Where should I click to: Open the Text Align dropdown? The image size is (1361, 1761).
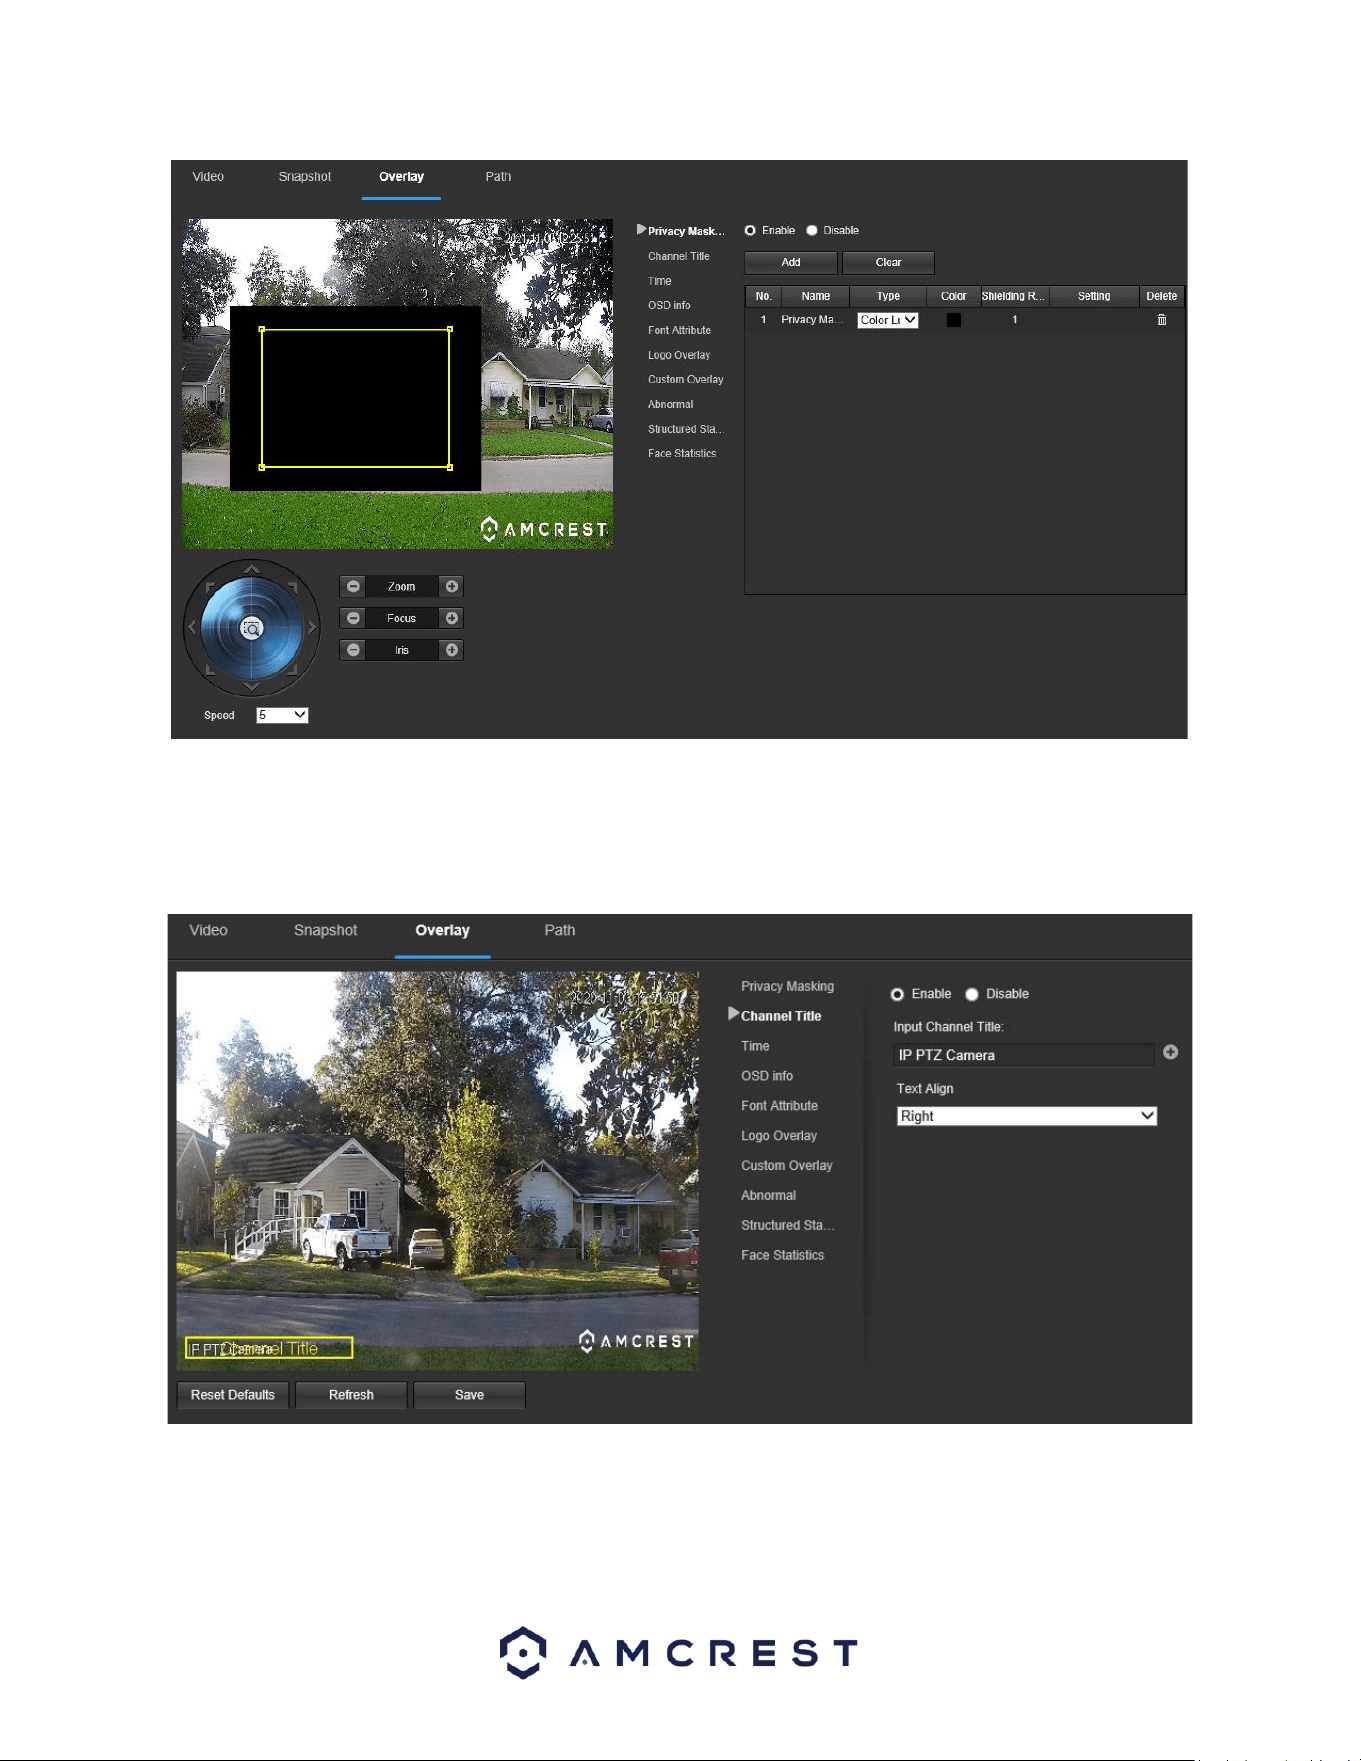(1027, 1116)
